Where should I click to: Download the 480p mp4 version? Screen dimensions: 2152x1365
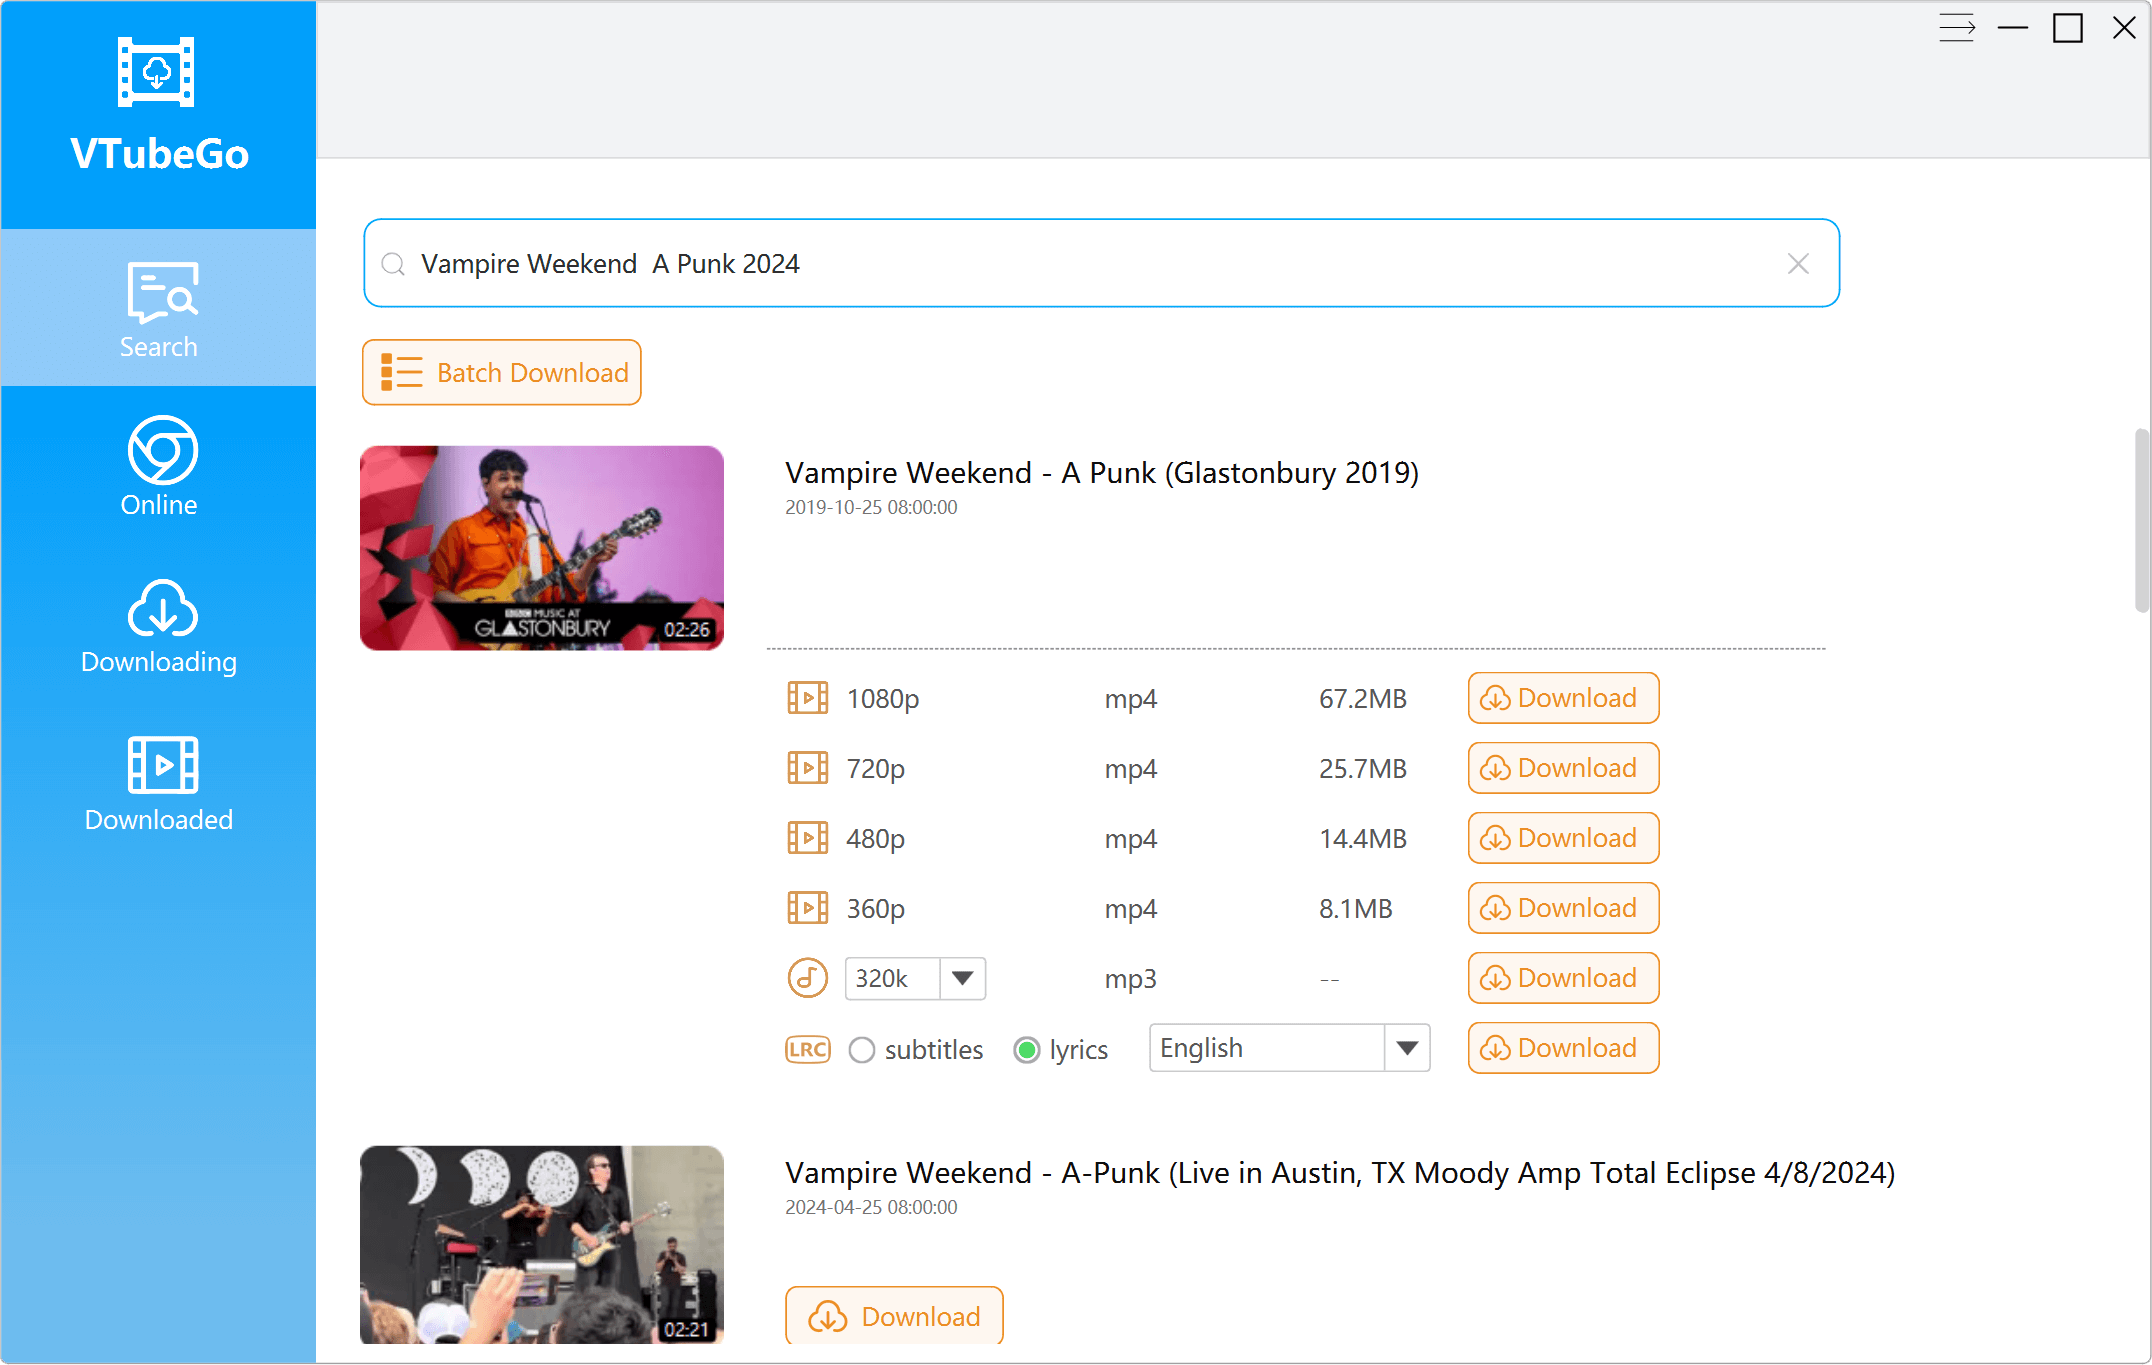coord(1563,838)
